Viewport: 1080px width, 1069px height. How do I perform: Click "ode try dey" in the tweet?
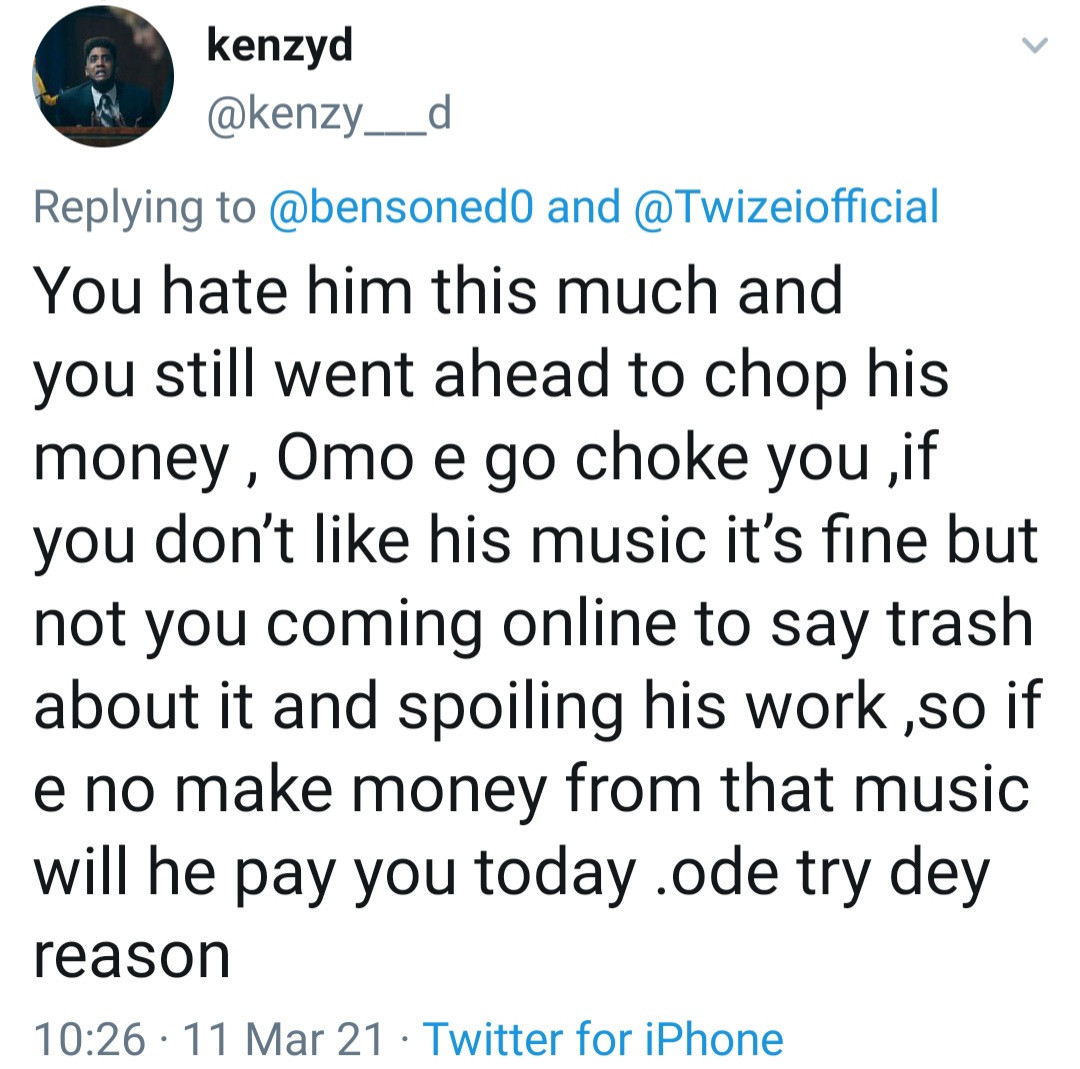coord(822,872)
